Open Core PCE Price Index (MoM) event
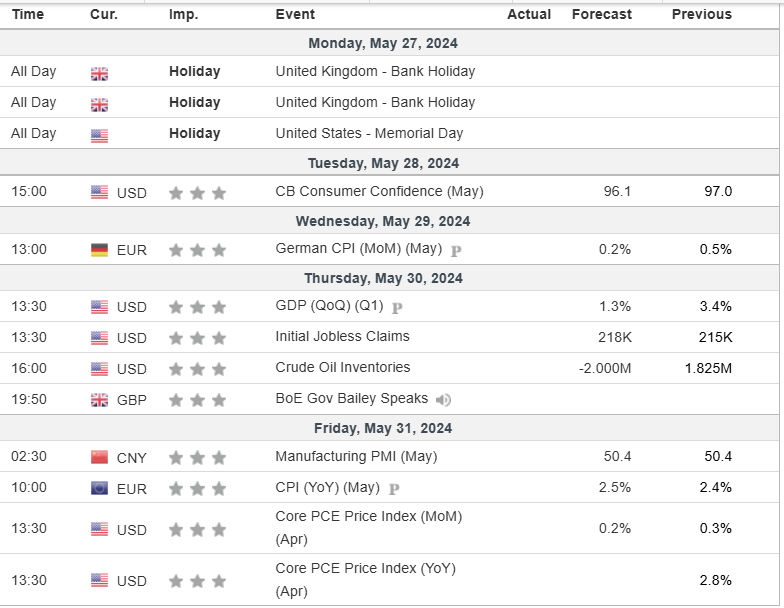This screenshot has width=784, height=608. 368,516
